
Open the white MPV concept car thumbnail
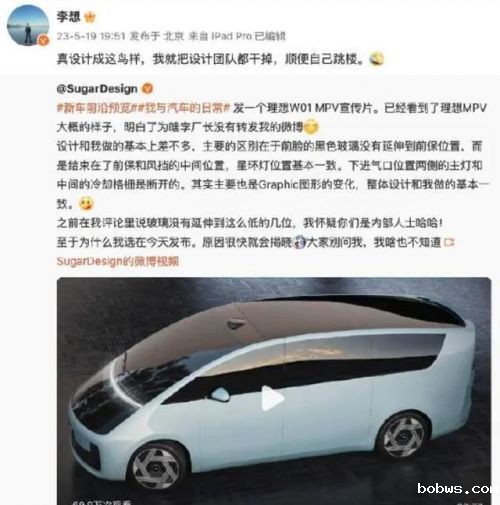click(x=274, y=391)
